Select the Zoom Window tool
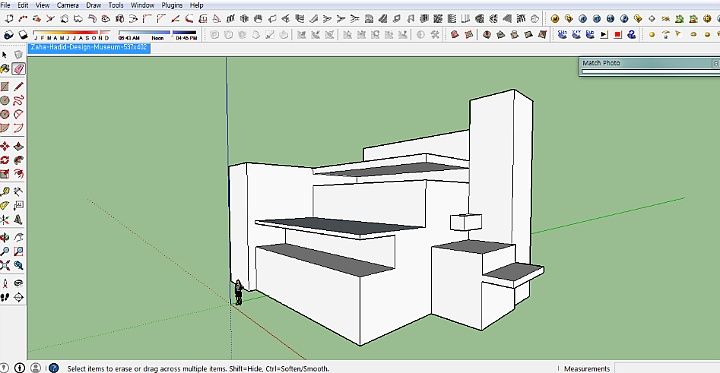Screen dimensions: 720x373 click(x=18, y=251)
